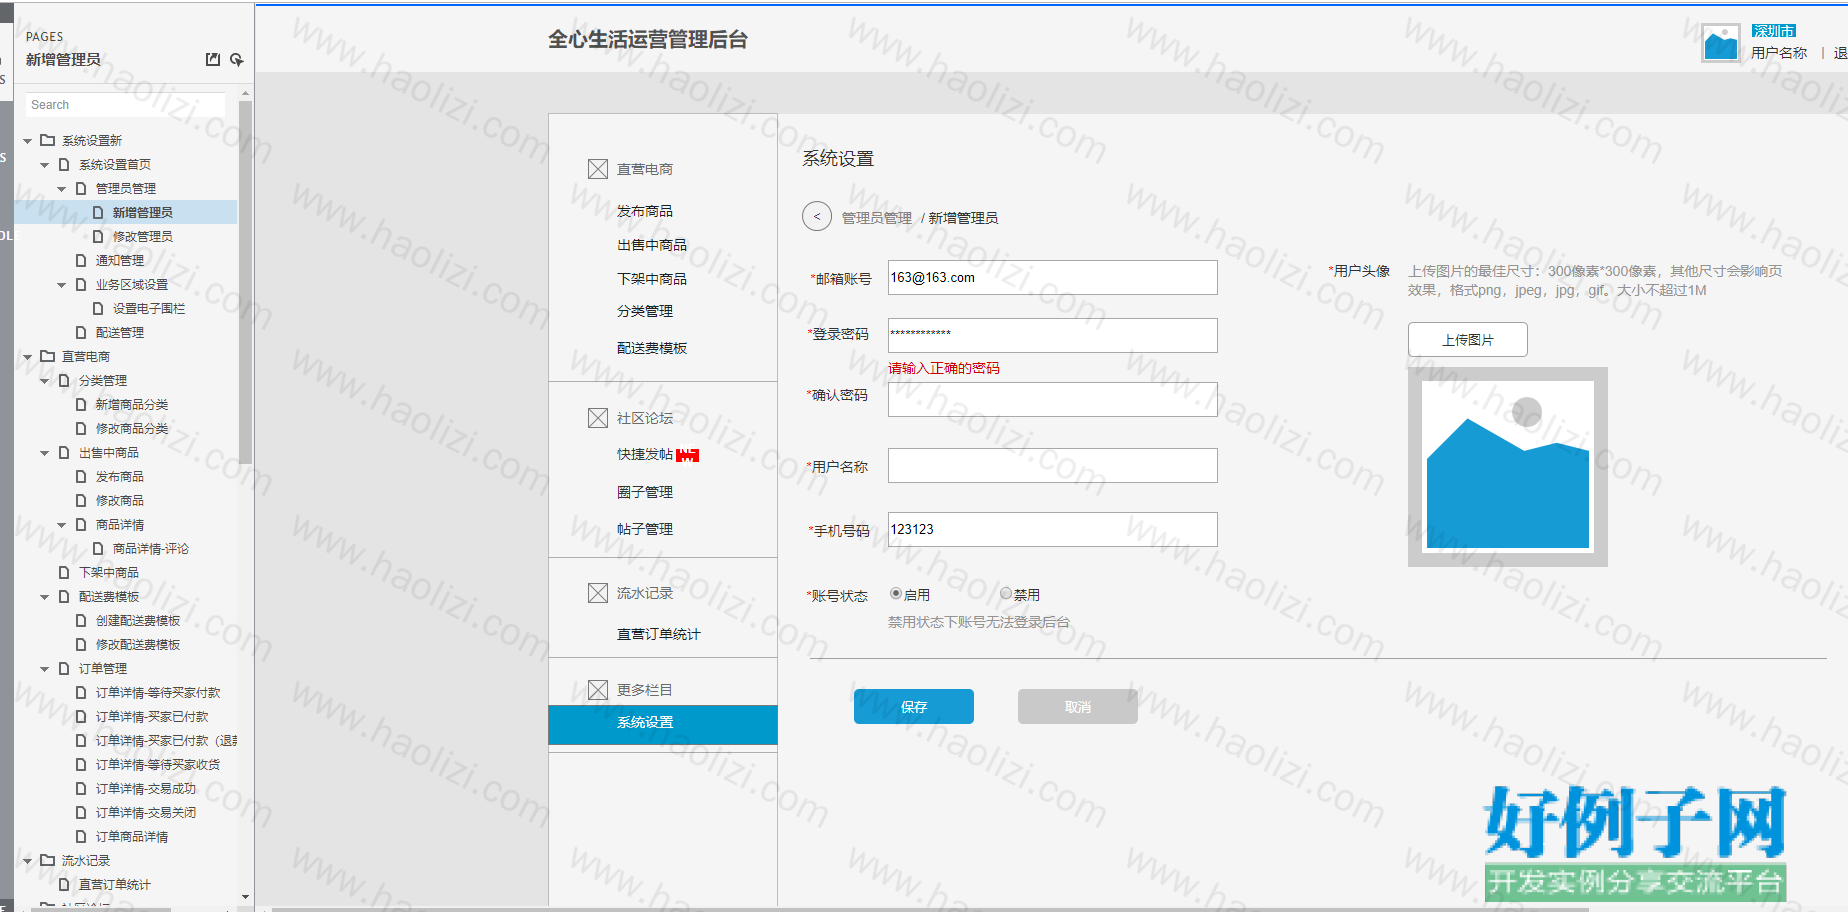1848x912 pixels.
Task: Open 发布商品 in the side menu
Action: tap(645, 211)
